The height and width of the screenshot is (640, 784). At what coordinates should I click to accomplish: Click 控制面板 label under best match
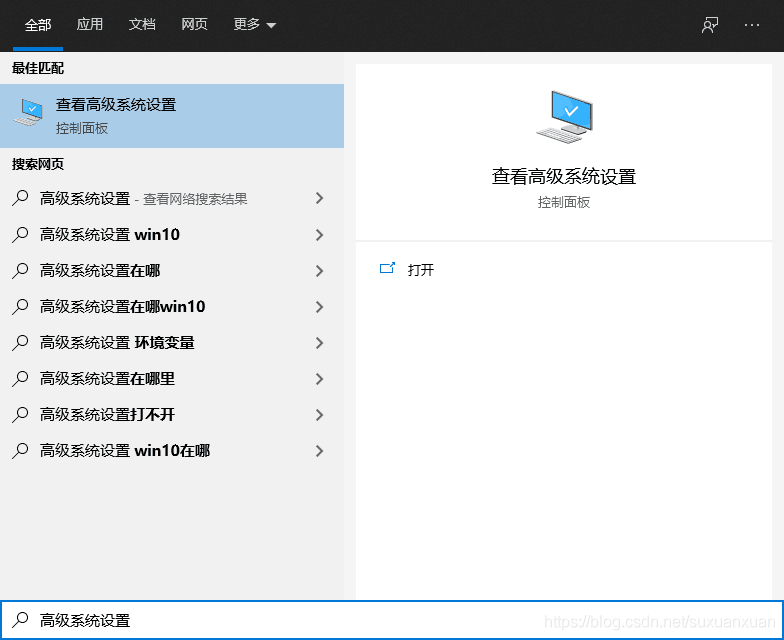pyautogui.click(x=82, y=128)
